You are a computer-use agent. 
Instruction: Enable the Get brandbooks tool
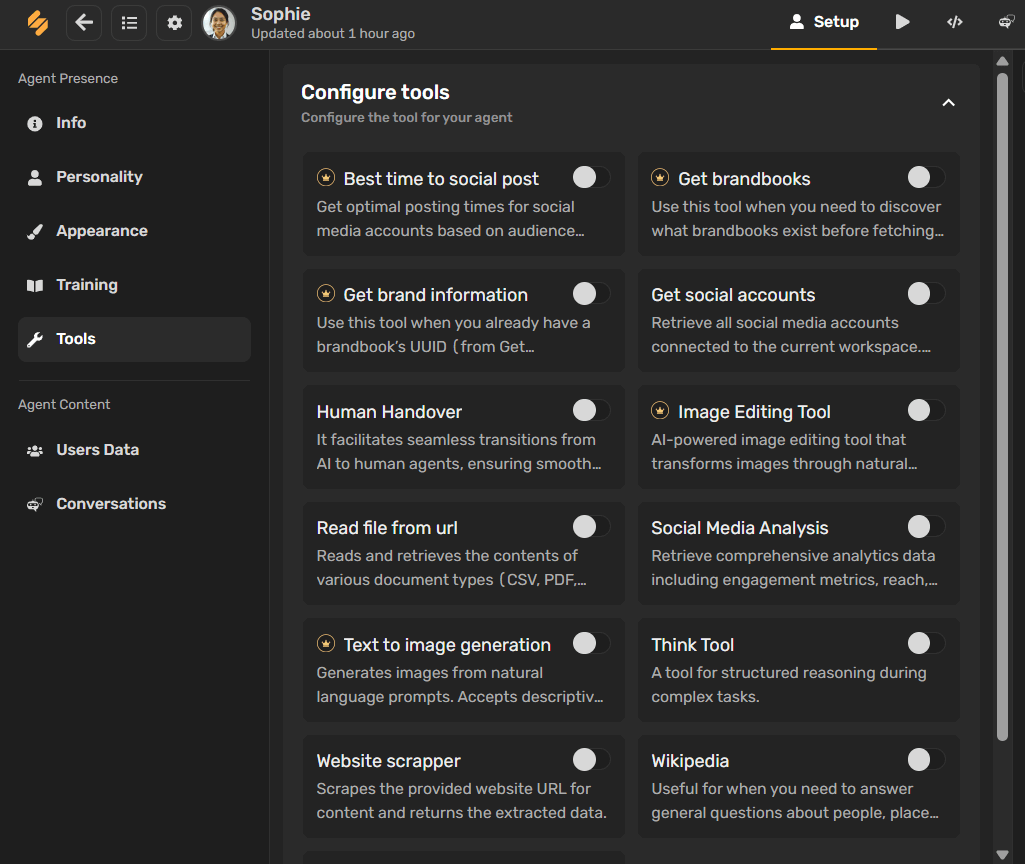tap(926, 177)
